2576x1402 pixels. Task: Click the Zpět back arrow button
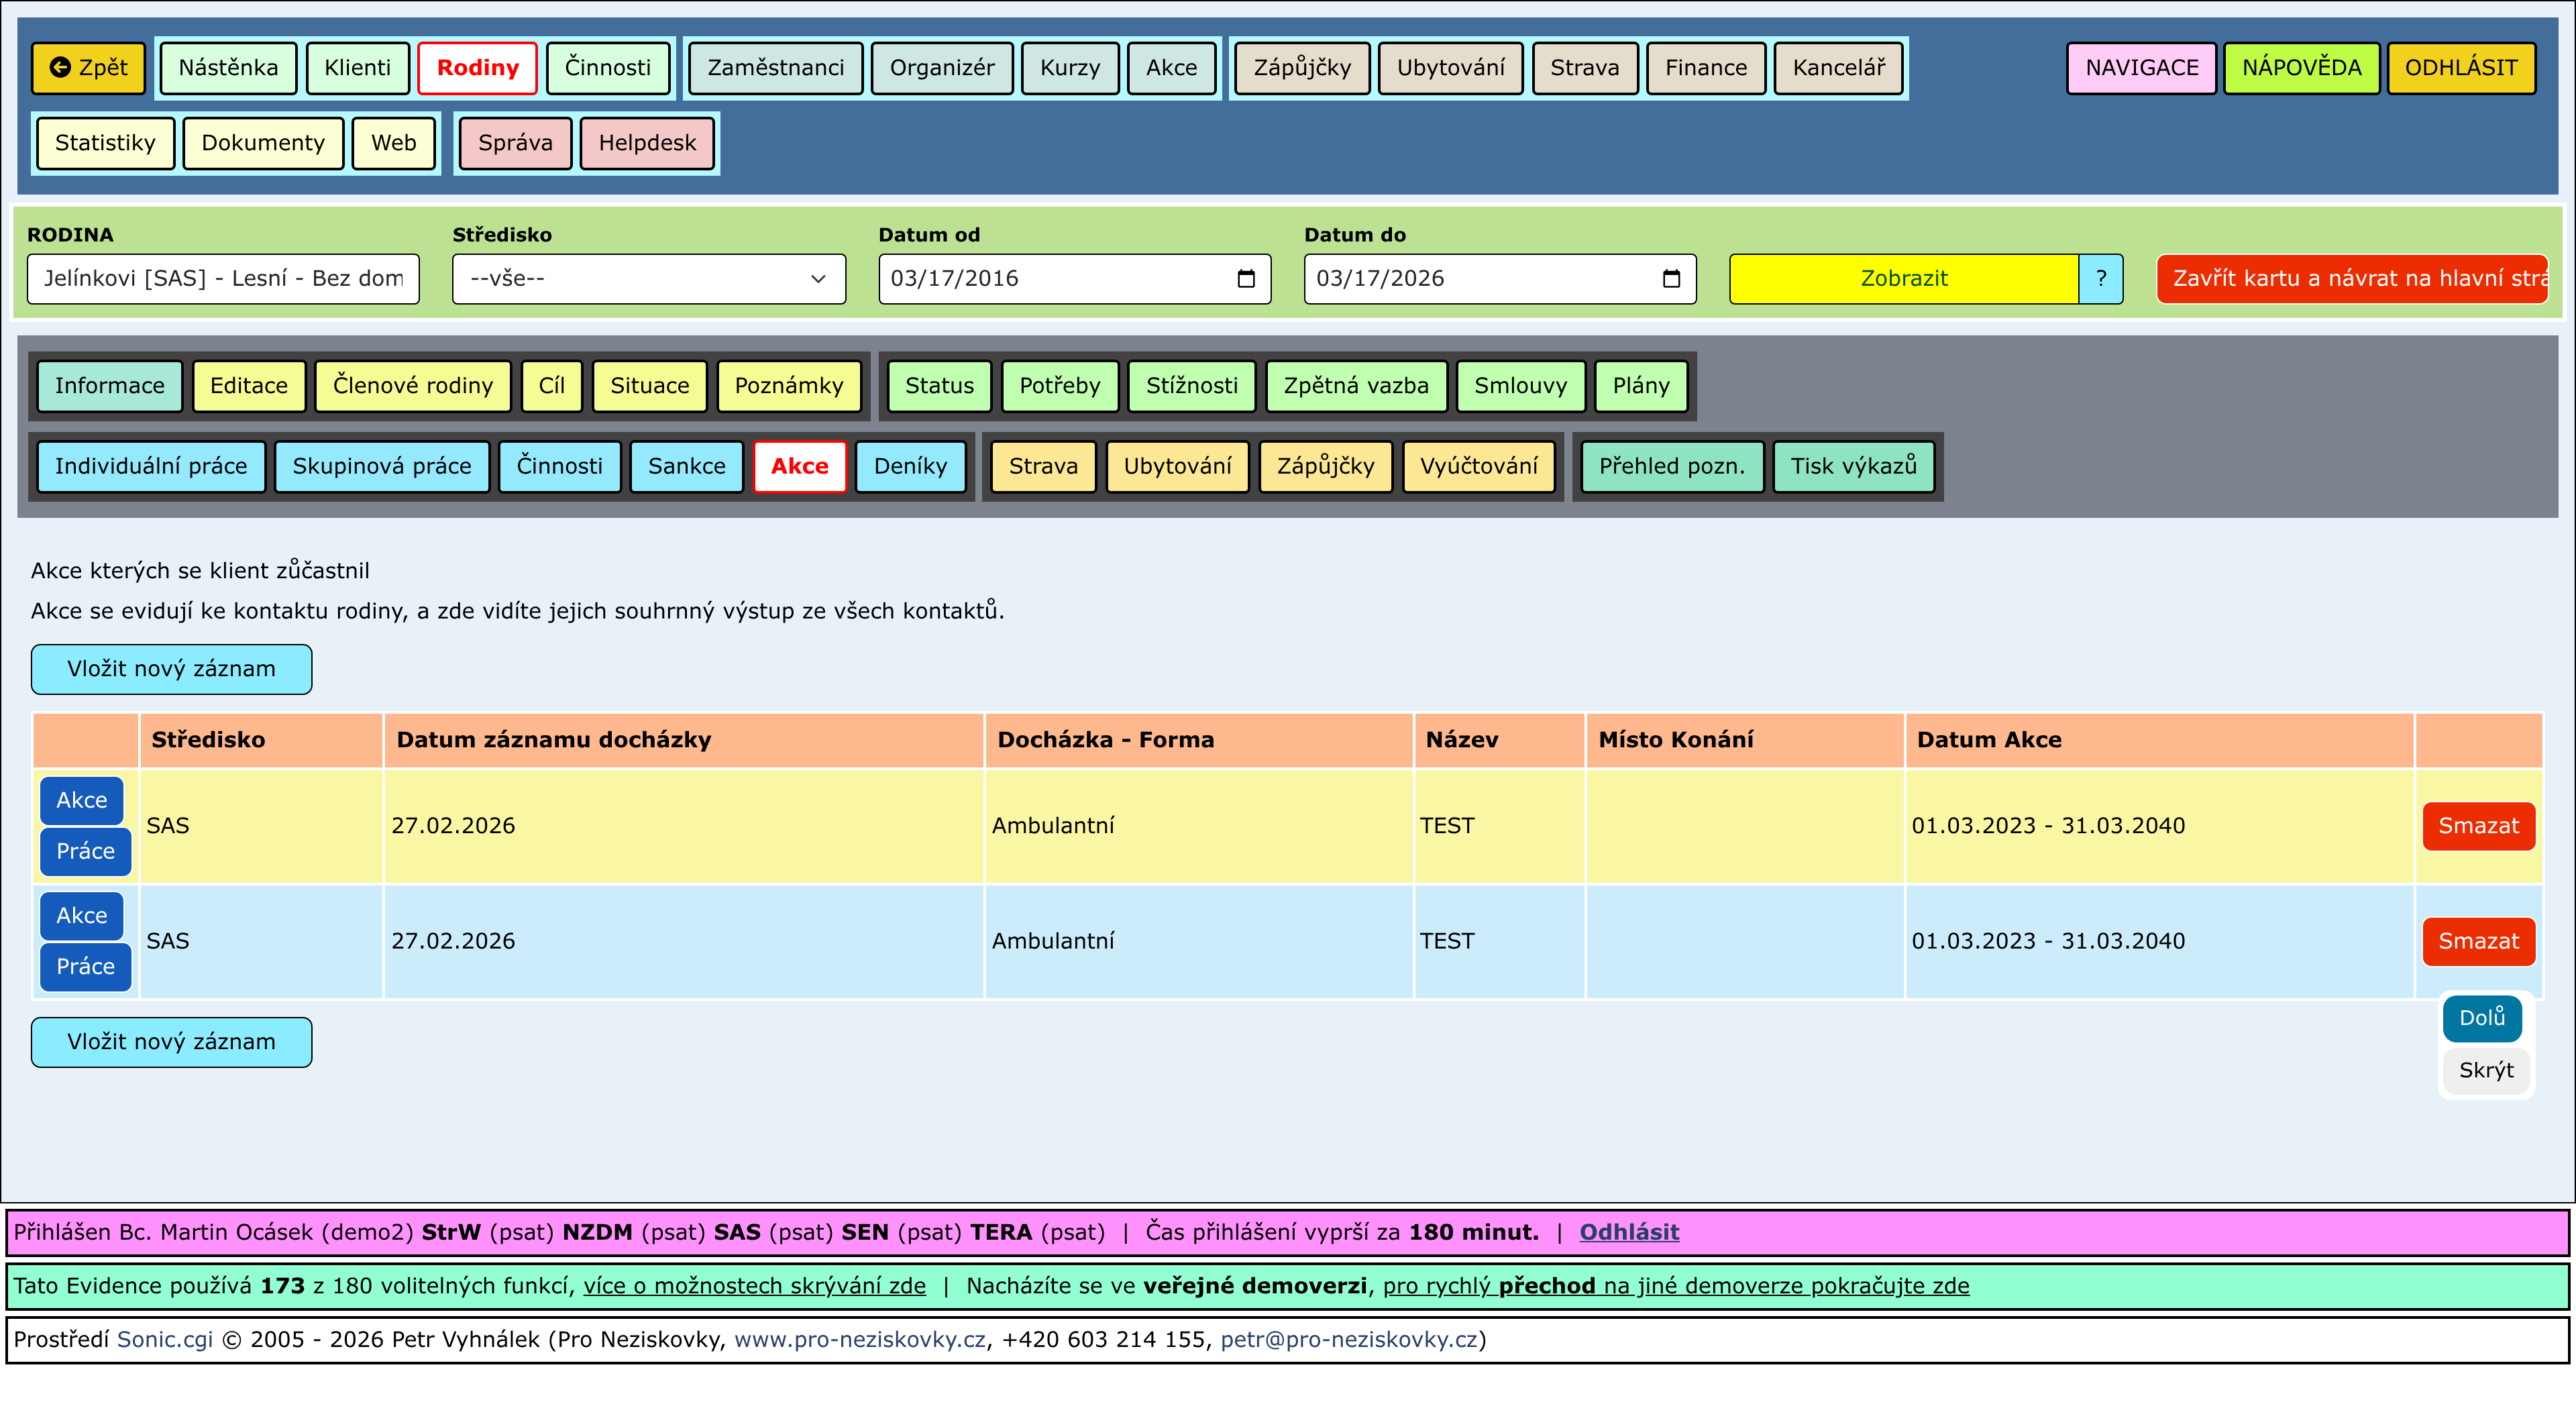(x=88, y=68)
